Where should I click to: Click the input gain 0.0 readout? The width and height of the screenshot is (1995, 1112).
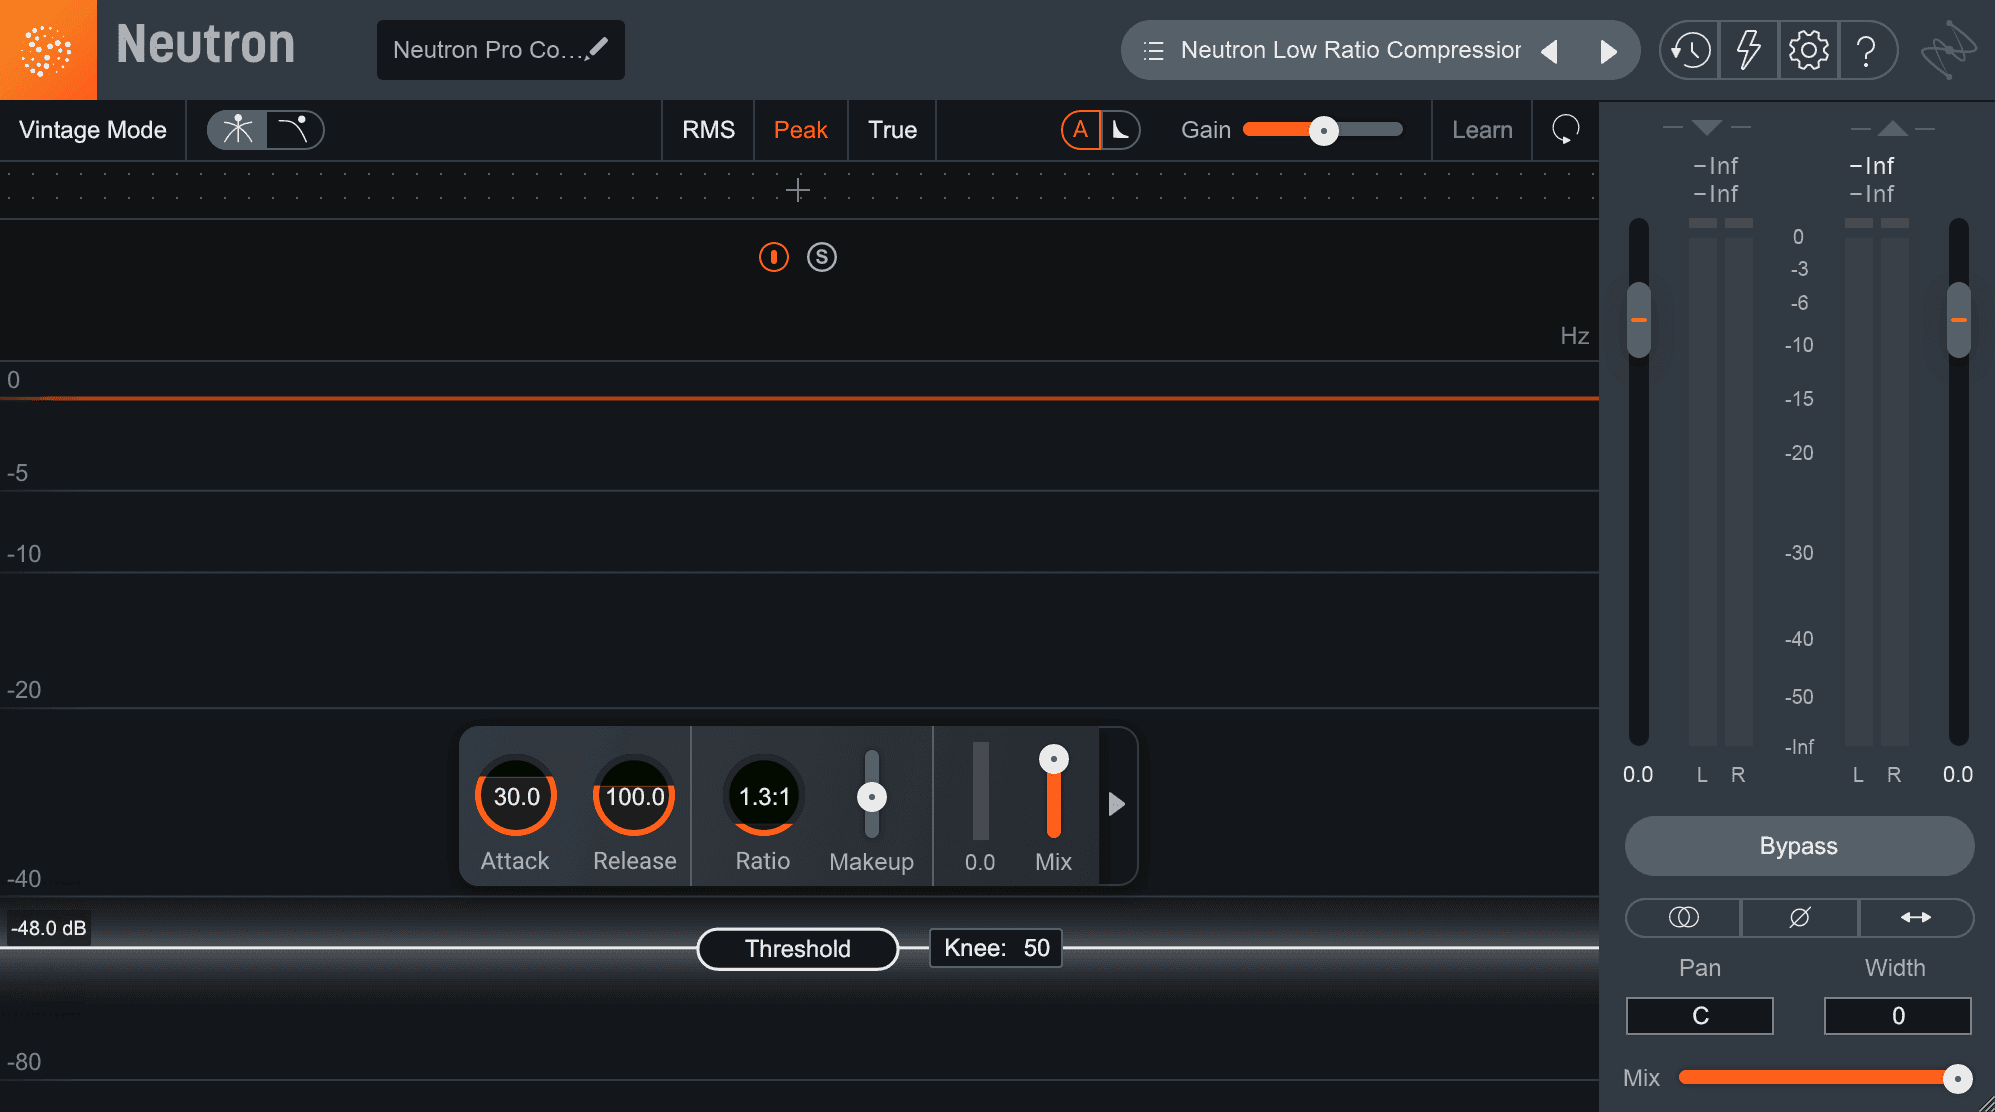[x=1638, y=774]
